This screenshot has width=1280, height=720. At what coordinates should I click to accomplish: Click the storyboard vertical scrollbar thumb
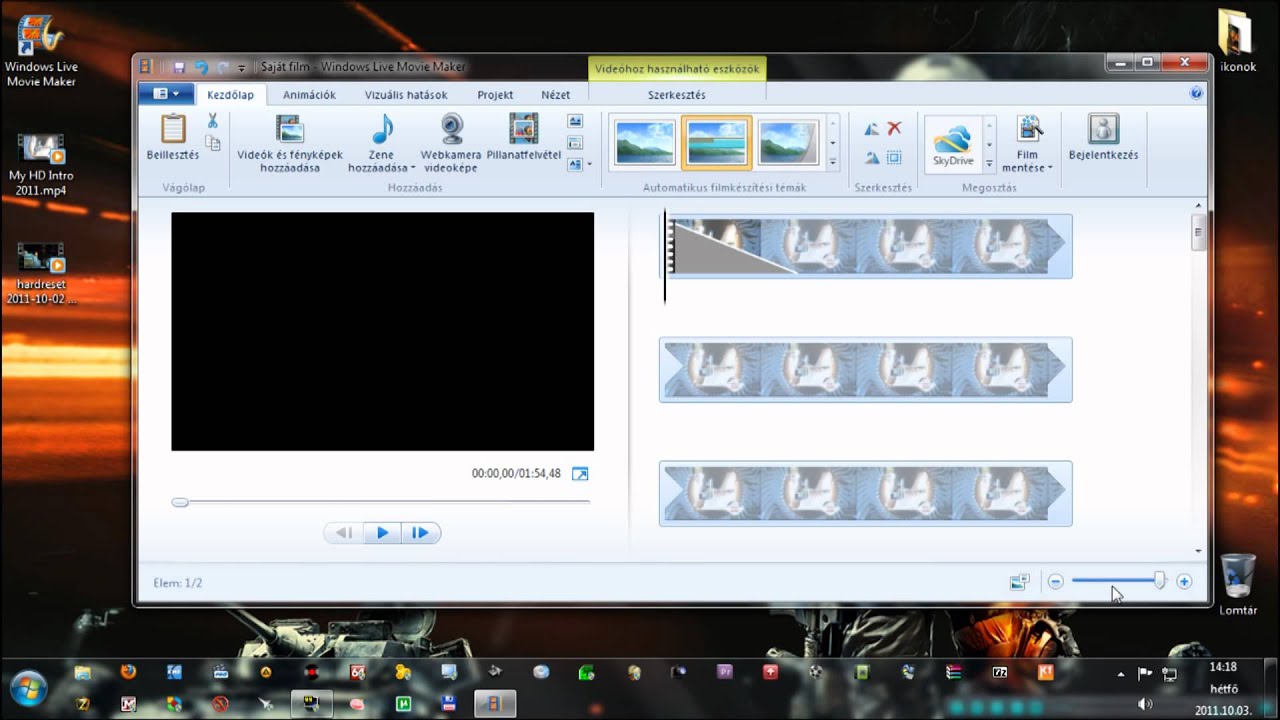point(1198,233)
